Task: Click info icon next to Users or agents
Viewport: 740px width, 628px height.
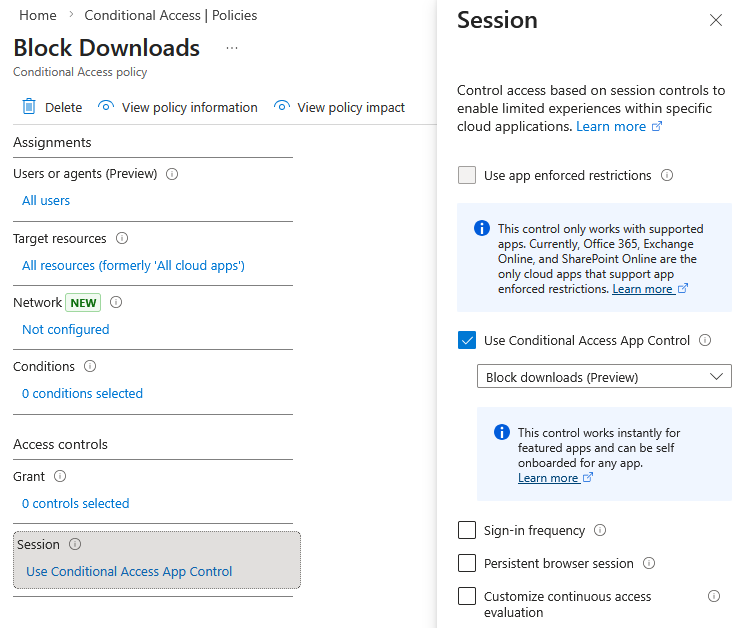Action: [172, 174]
